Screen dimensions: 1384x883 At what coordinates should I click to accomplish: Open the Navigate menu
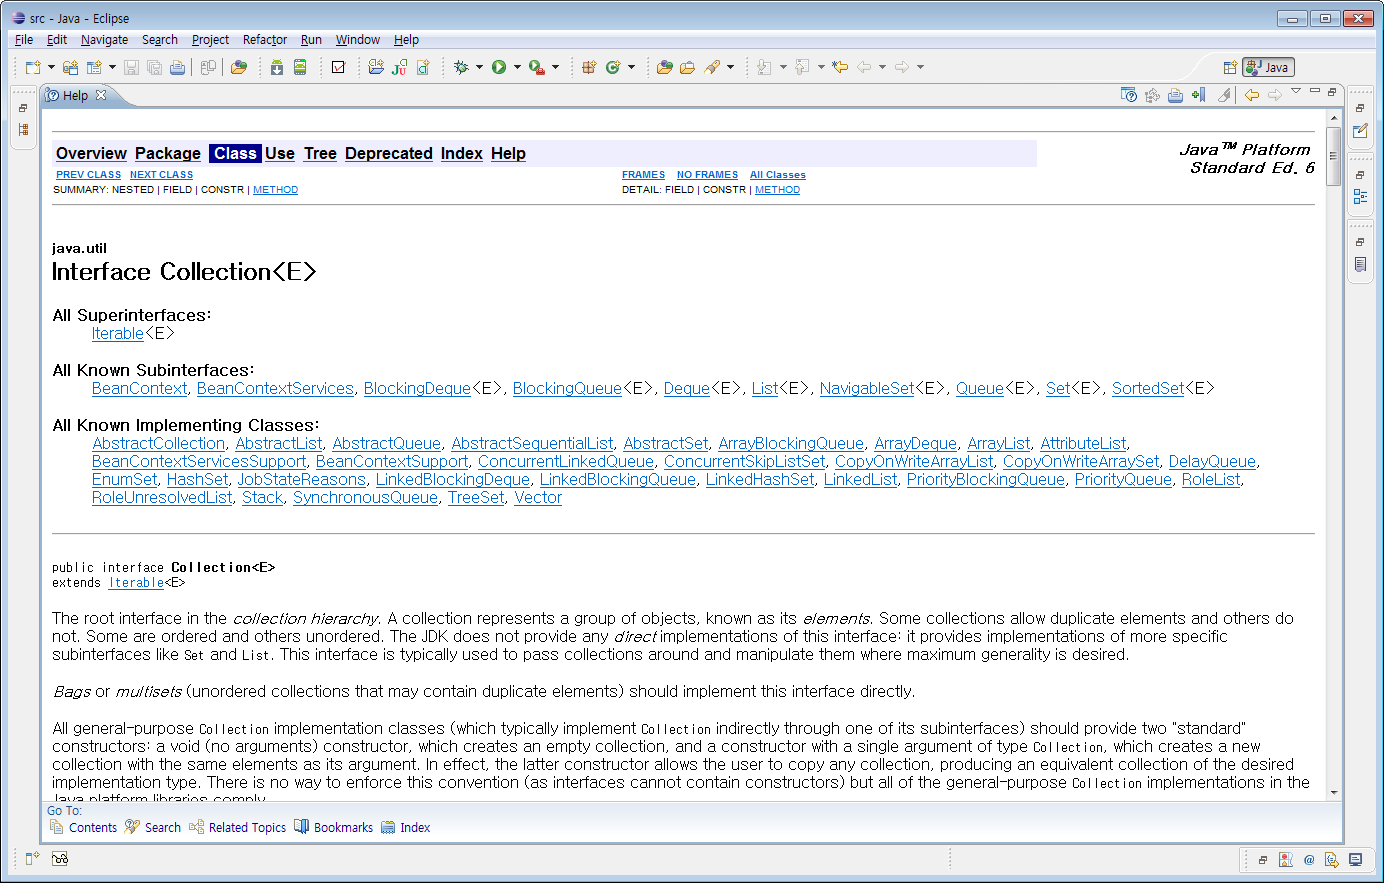(104, 40)
